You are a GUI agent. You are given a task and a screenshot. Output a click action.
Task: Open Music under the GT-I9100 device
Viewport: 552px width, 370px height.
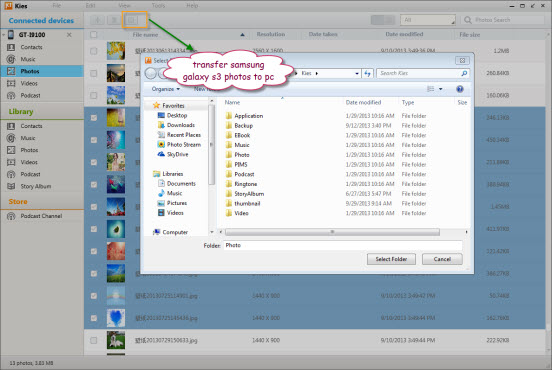coord(27,59)
